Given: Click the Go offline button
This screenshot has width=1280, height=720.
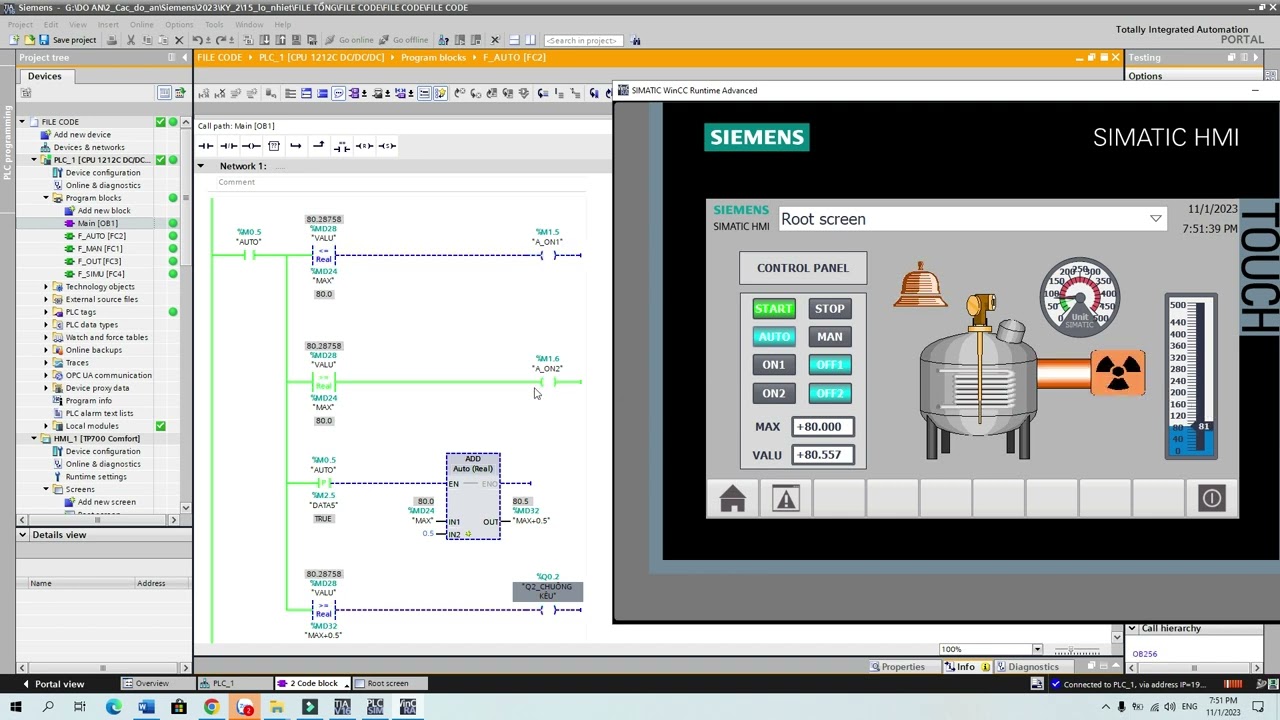Looking at the screenshot, I should 403,40.
